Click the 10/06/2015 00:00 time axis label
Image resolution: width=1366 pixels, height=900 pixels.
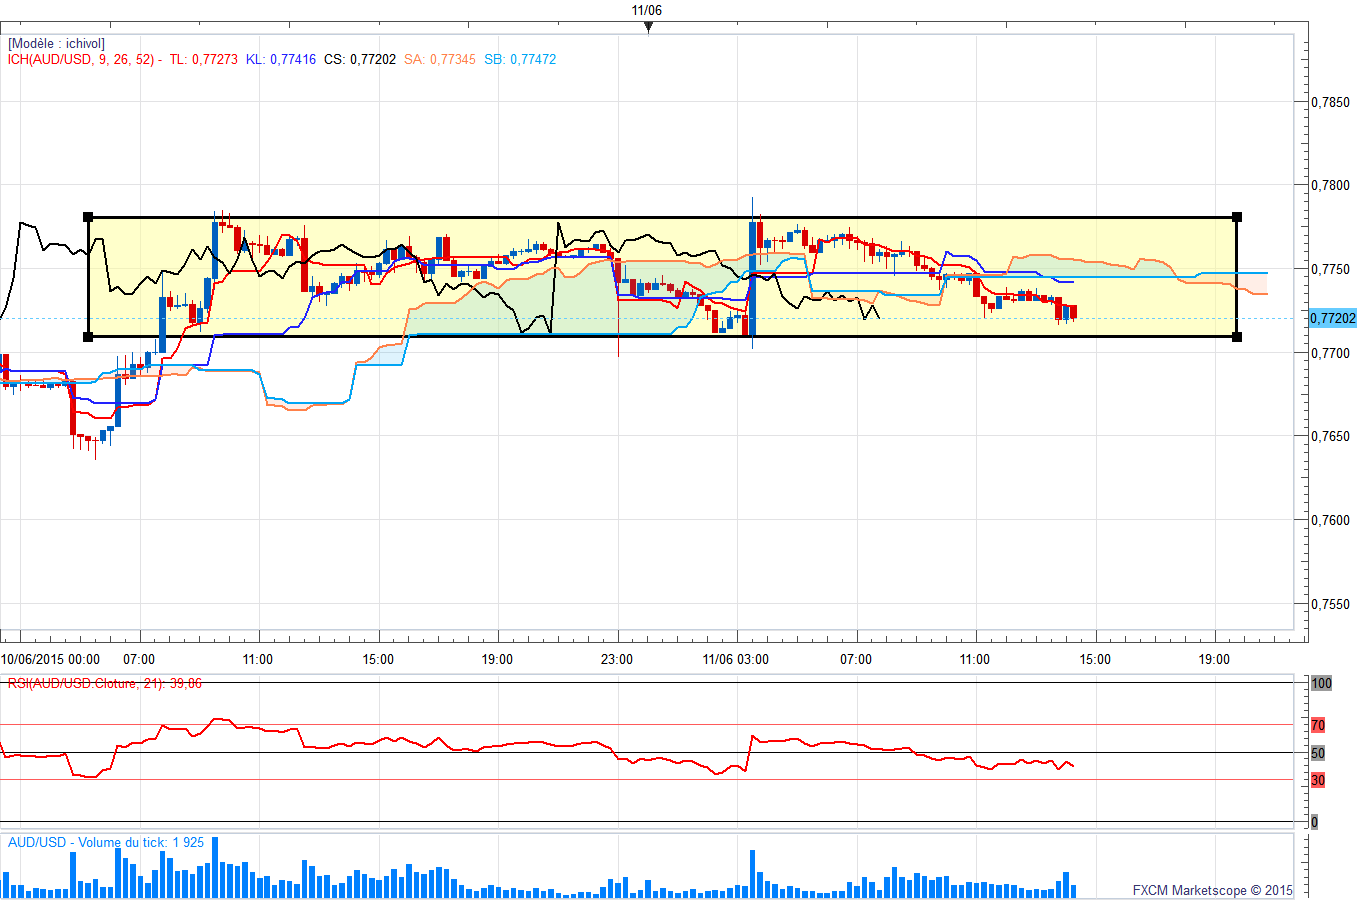[x=50, y=659]
